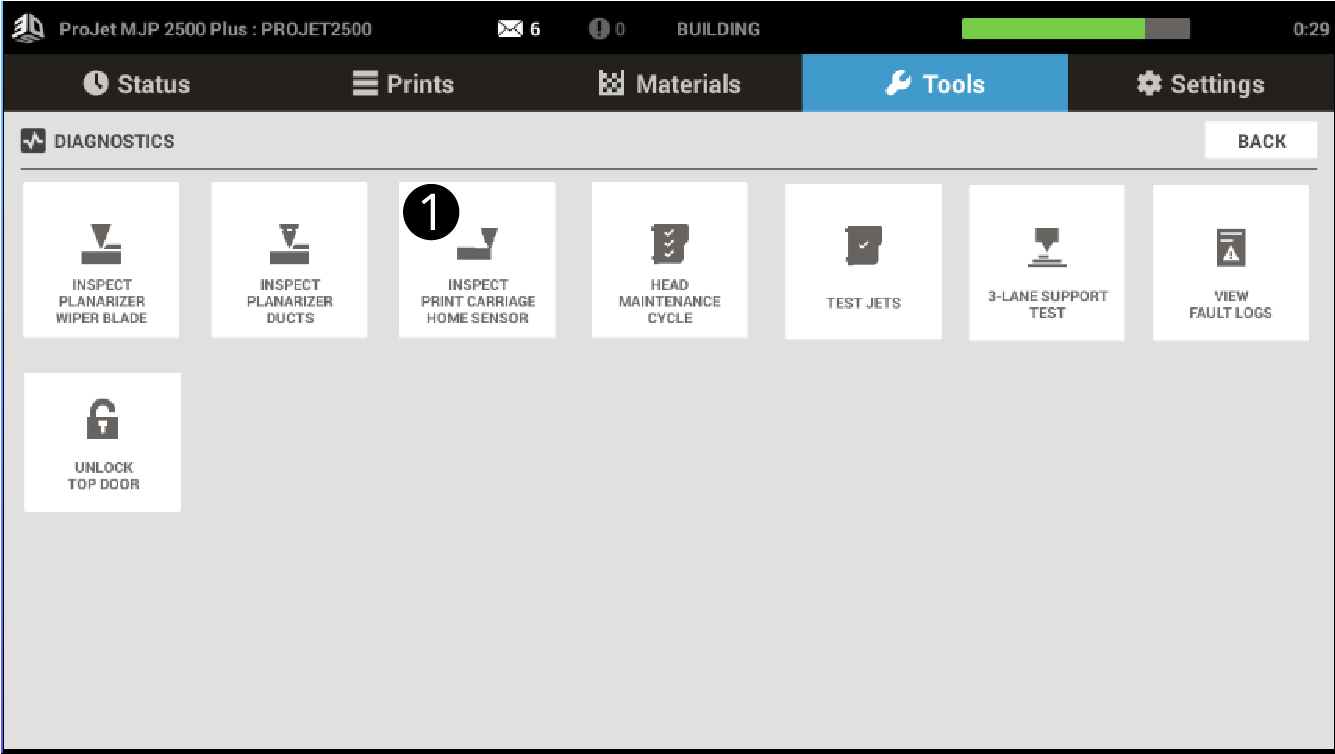Launch the 3-Lane Support Test

[1047, 262]
